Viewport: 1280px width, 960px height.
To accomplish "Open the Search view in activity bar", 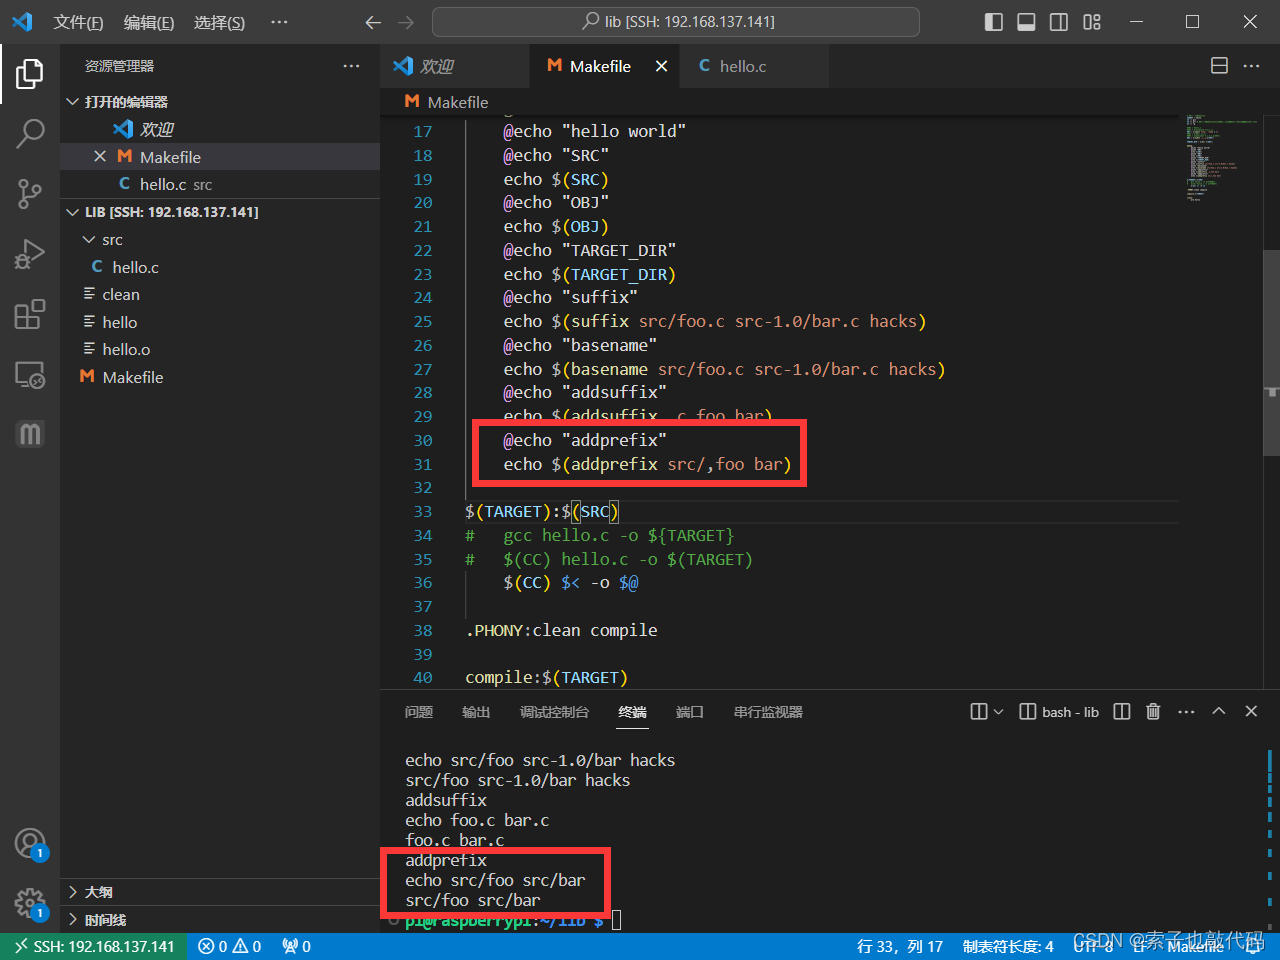I will pyautogui.click(x=30, y=133).
